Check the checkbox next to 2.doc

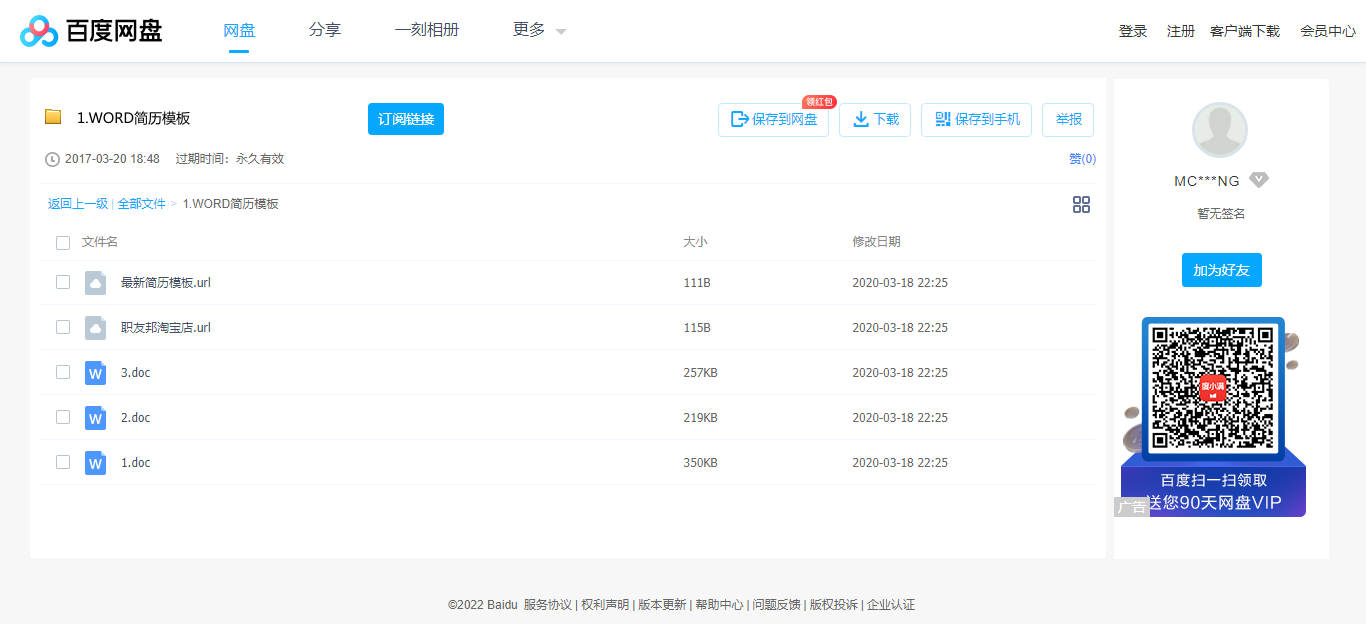(x=63, y=417)
